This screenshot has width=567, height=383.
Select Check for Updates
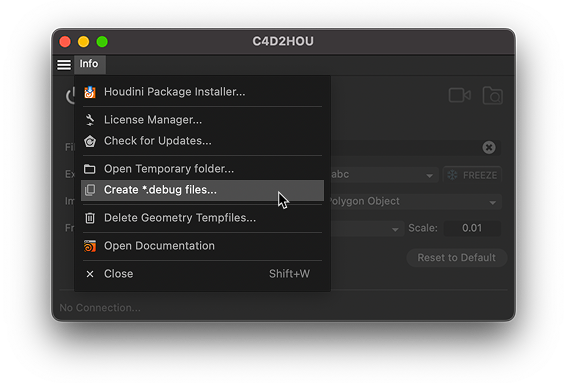point(202,141)
